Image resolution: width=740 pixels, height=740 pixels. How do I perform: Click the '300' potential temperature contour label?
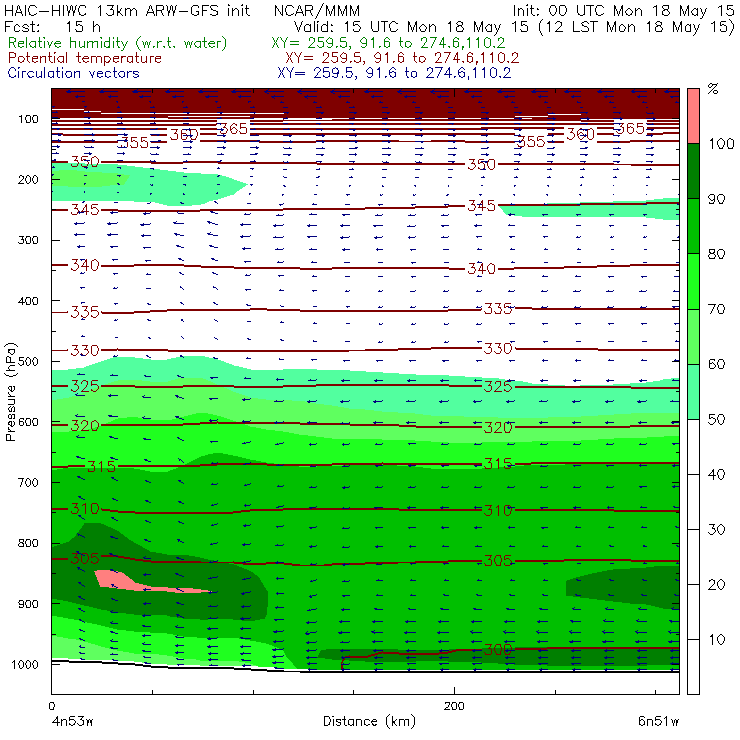[x=498, y=649]
